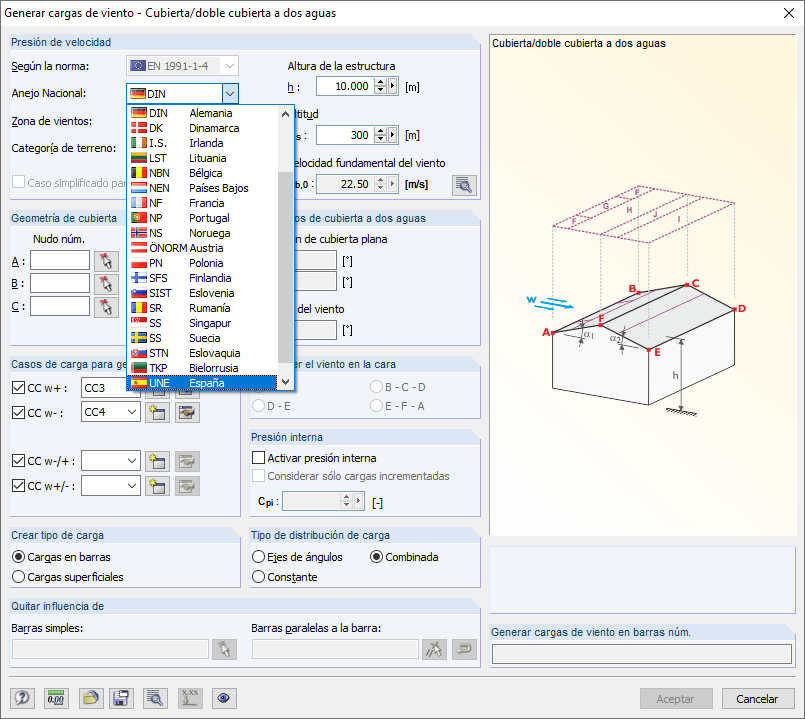Viewport: 805px width, 719px height.
Task: Select DIN Alemania from list
Action: click(202, 113)
